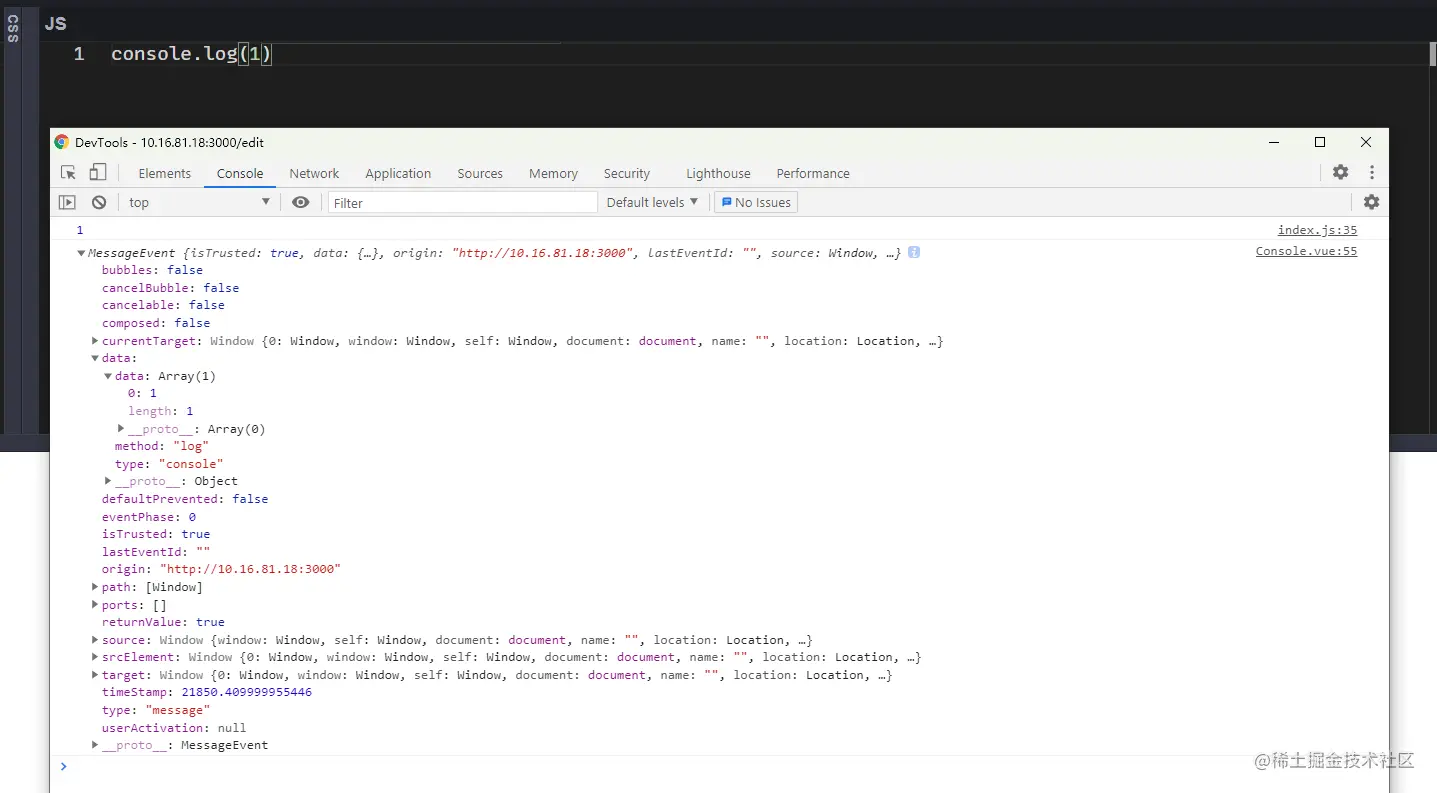The width and height of the screenshot is (1437, 793).
Task: Switch to the Console tab
Action: (240, 173)
